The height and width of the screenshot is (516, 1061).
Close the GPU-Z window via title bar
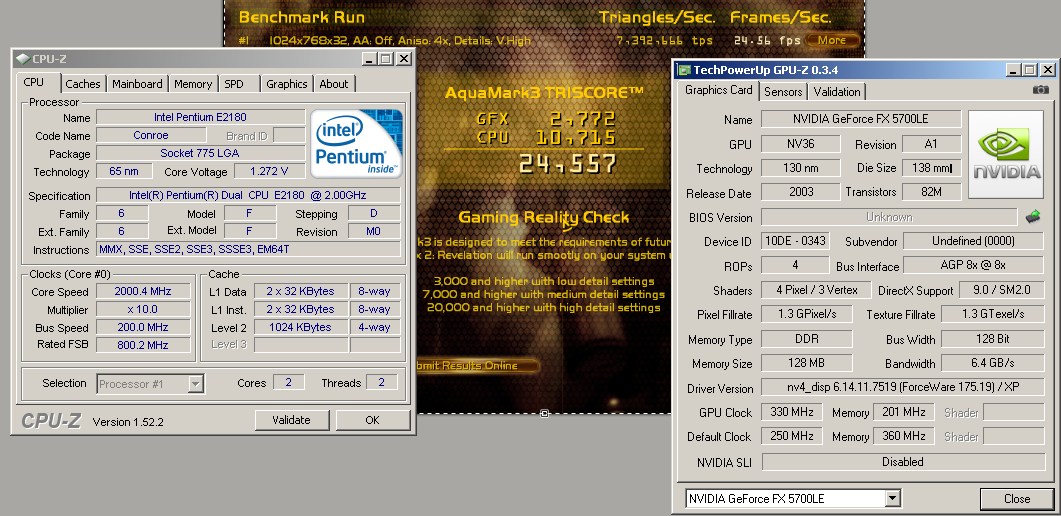tap(1047, 70)
